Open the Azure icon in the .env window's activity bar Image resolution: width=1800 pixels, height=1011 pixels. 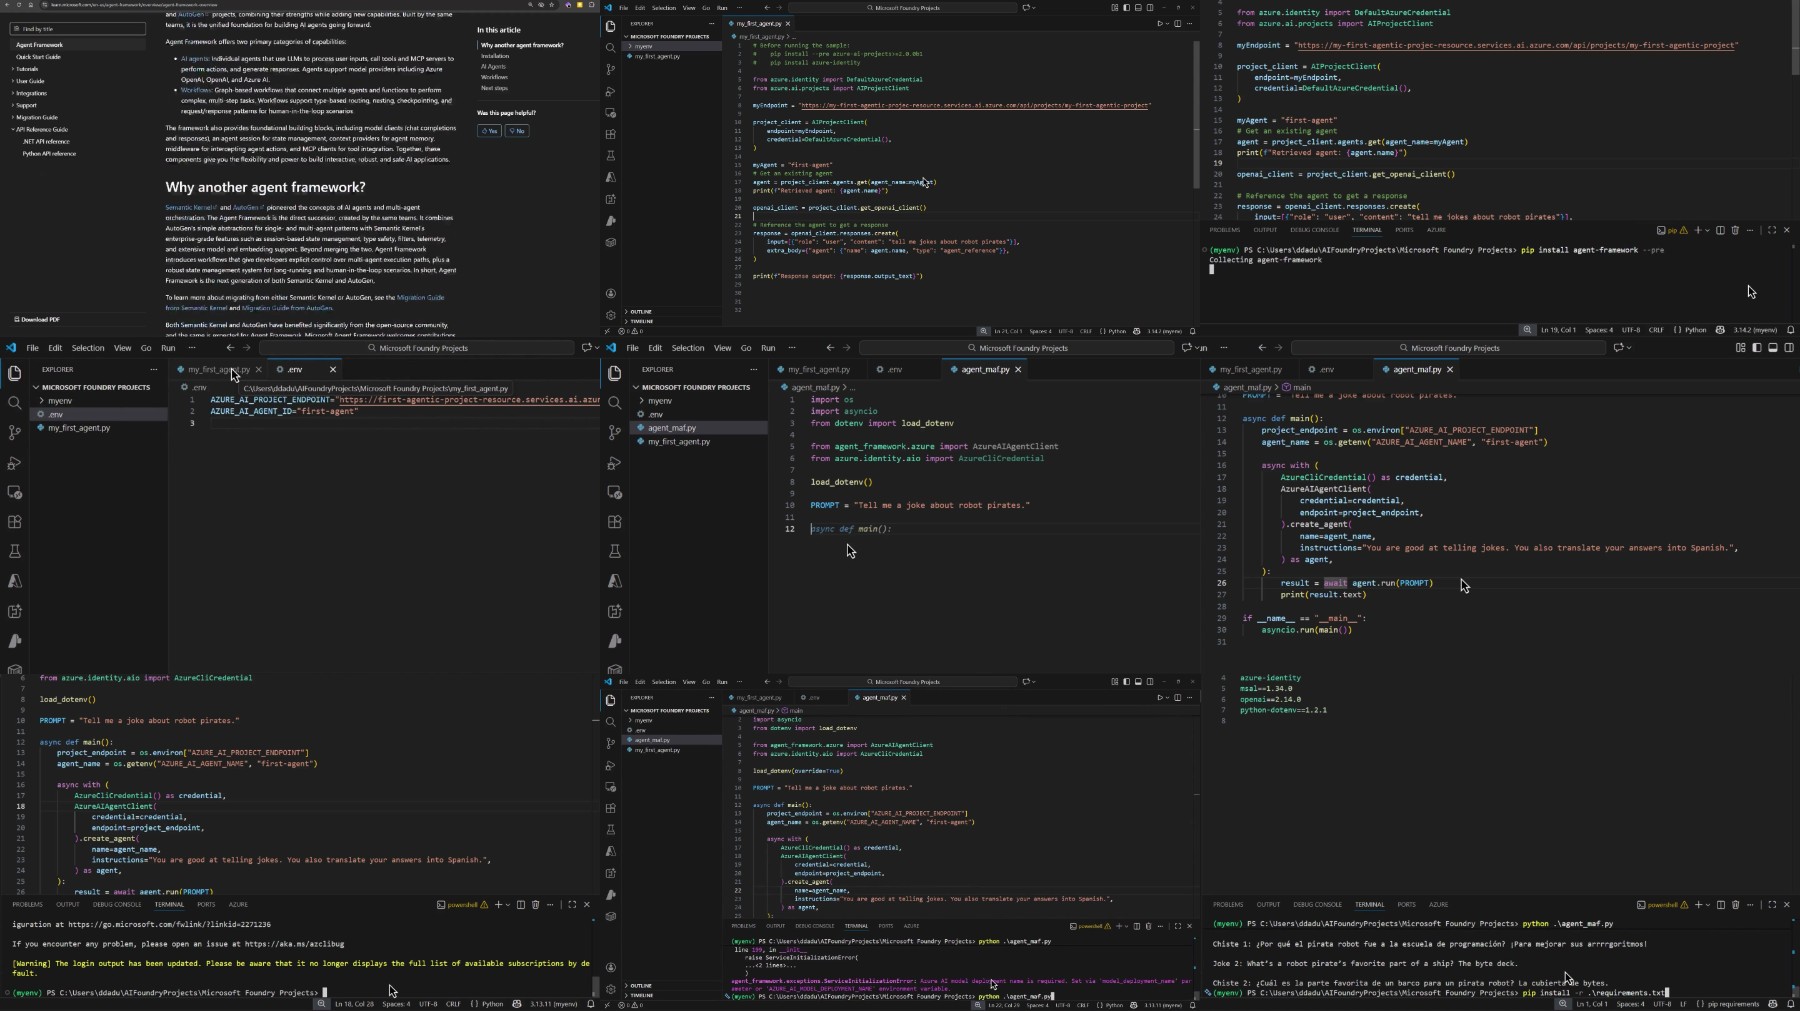coord(14,581)
